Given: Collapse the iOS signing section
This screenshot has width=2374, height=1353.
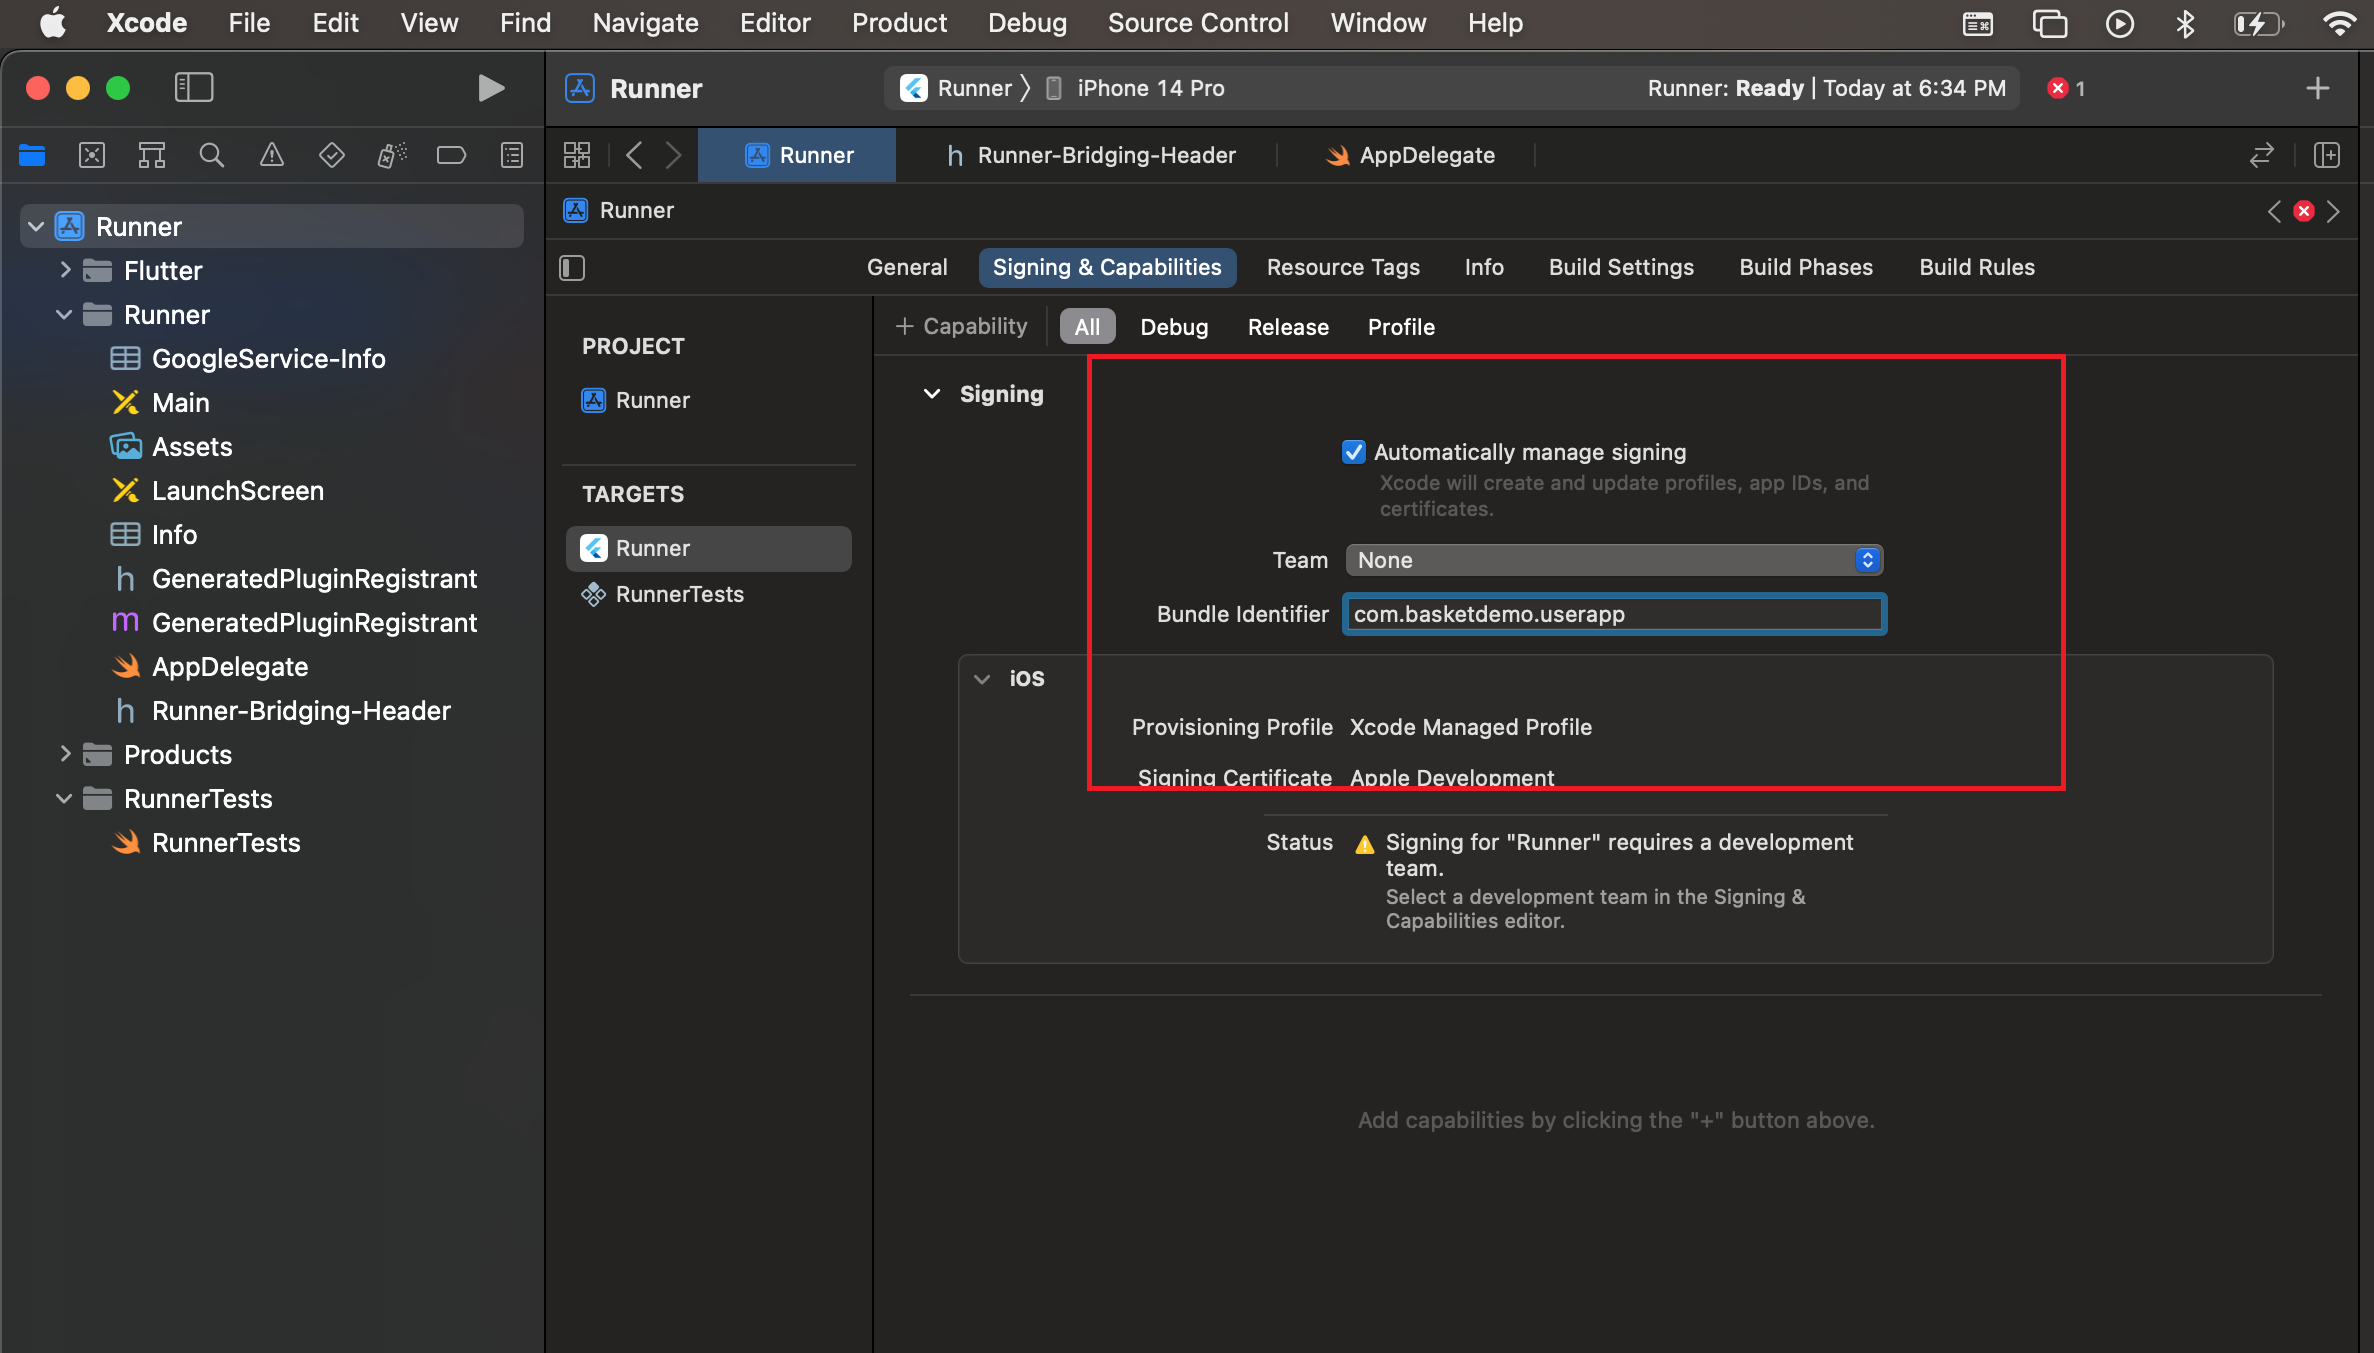Looking at the screenshot, I should (982, 679).
